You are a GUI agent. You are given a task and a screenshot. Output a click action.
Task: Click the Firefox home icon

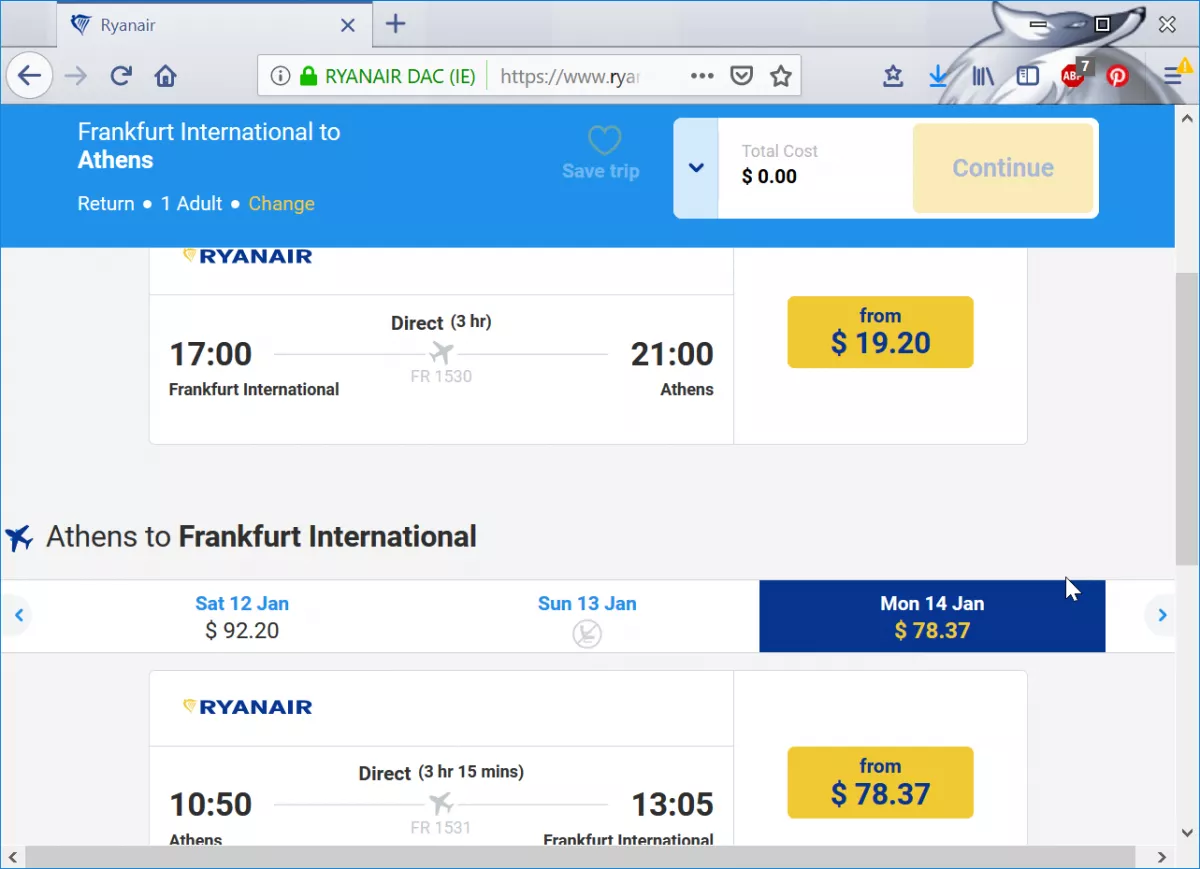(165, 76)
